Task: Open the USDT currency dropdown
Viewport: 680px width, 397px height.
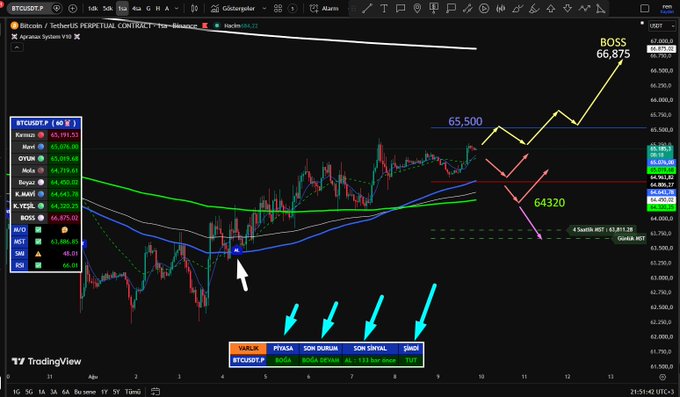Action: 662,26
